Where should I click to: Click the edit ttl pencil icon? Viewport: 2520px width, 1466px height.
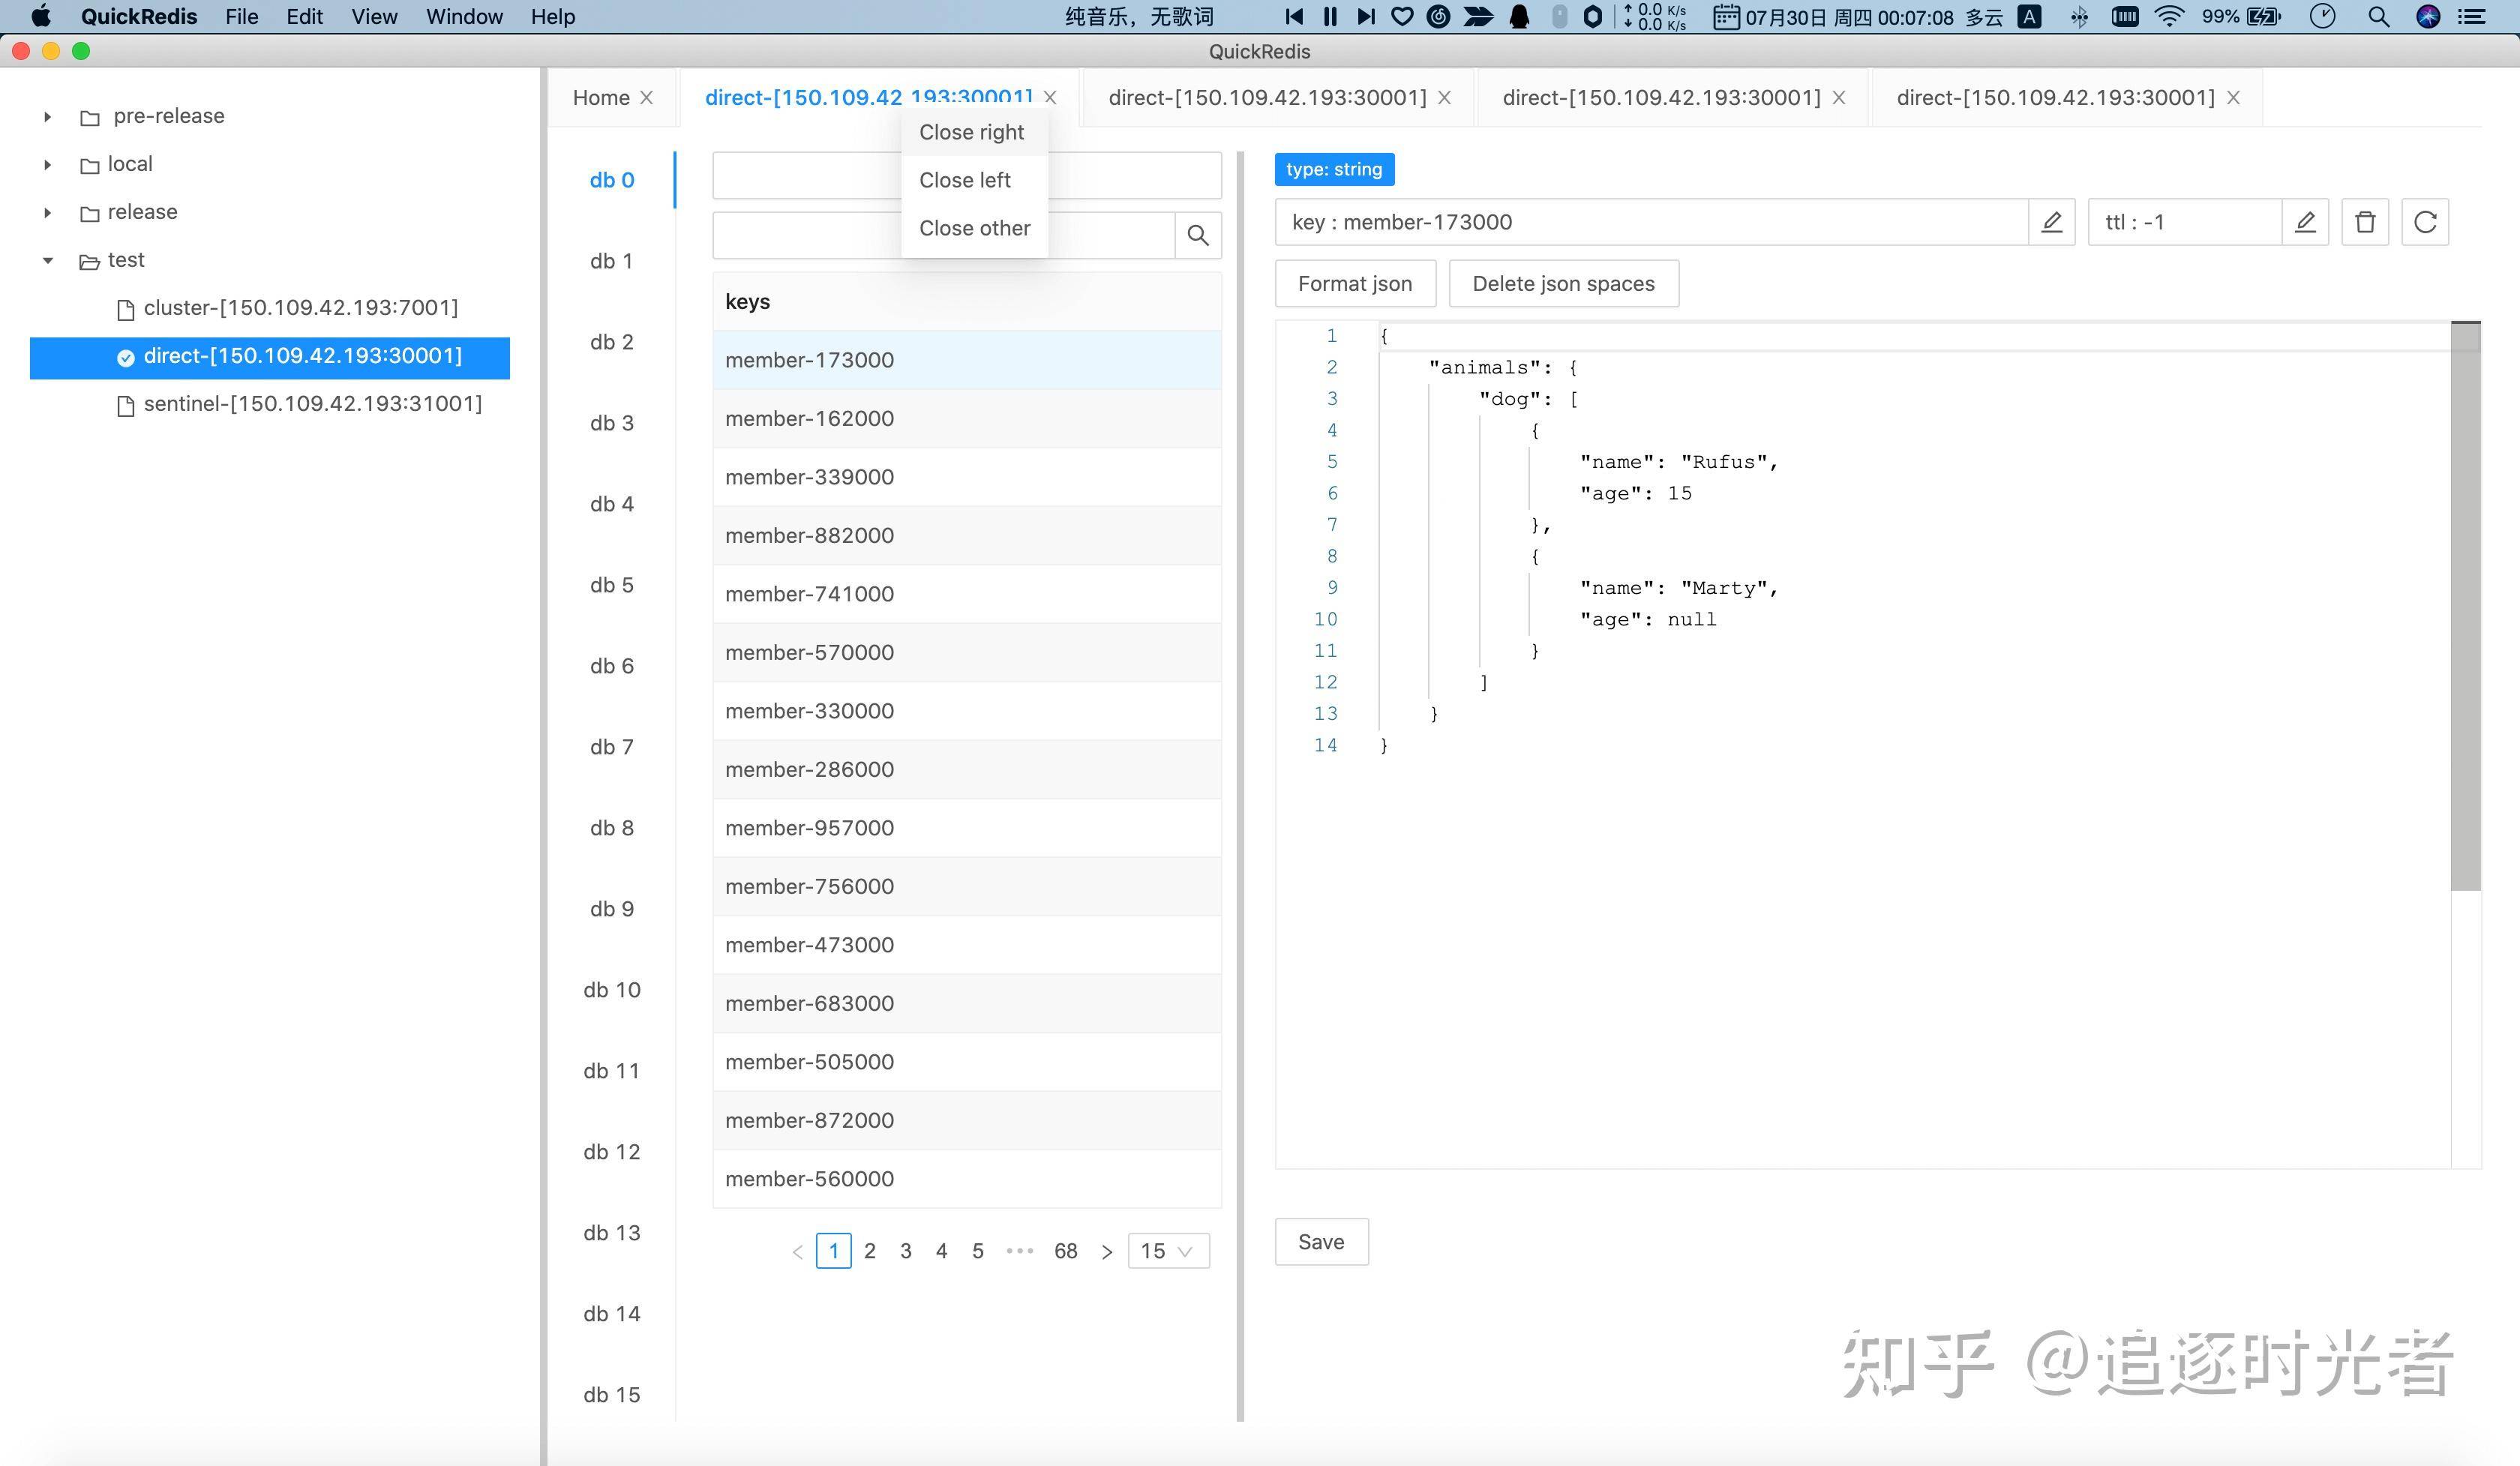tap(2305, 222)
